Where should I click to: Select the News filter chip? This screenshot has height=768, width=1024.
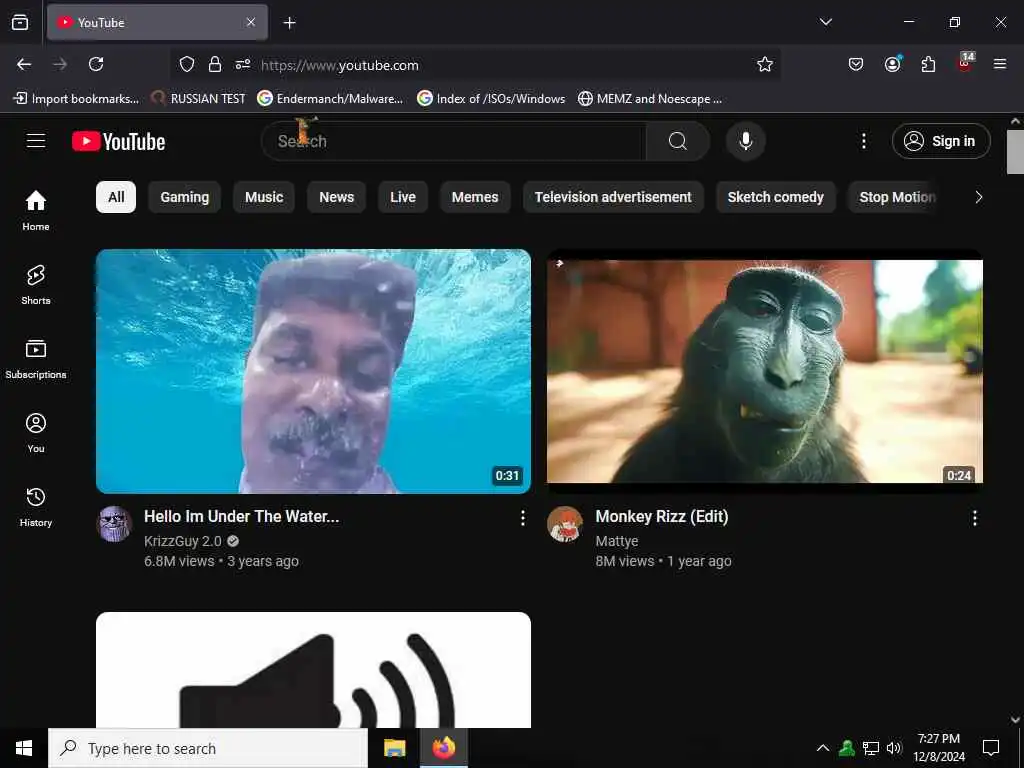[x=336, y=197]
